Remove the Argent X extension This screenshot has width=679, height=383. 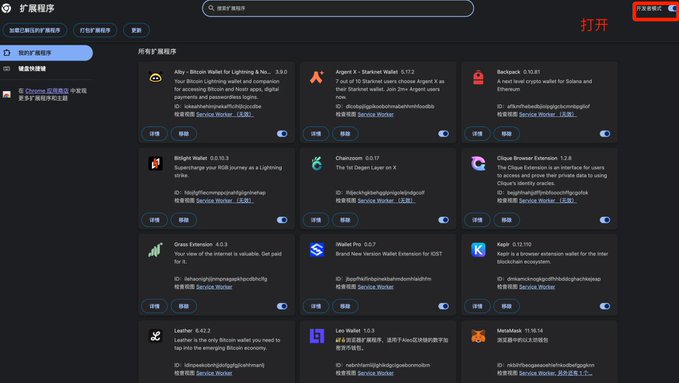click(345, 133)
